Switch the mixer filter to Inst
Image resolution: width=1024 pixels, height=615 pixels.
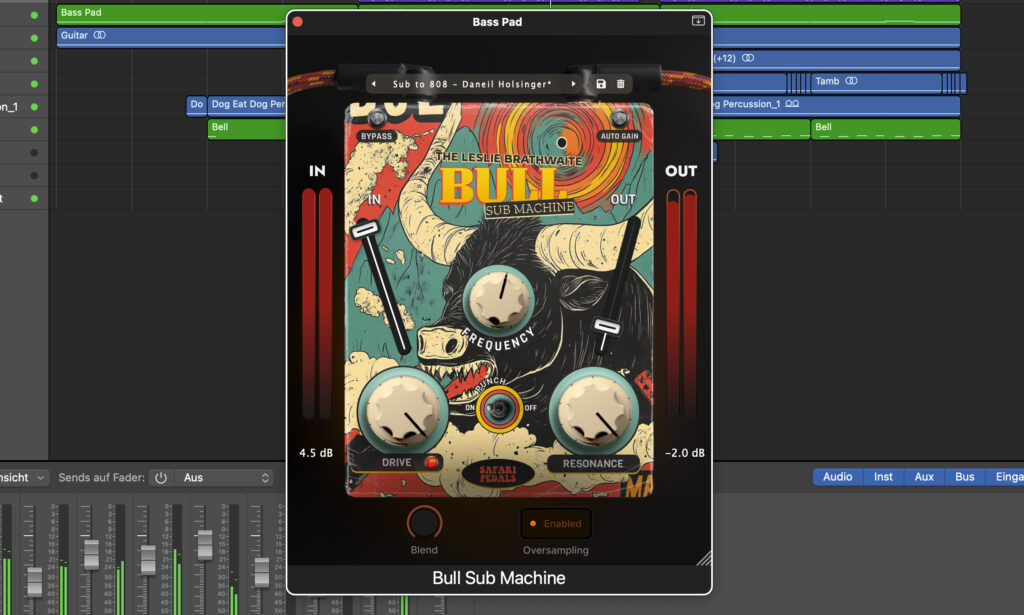[x=883, y=477]
